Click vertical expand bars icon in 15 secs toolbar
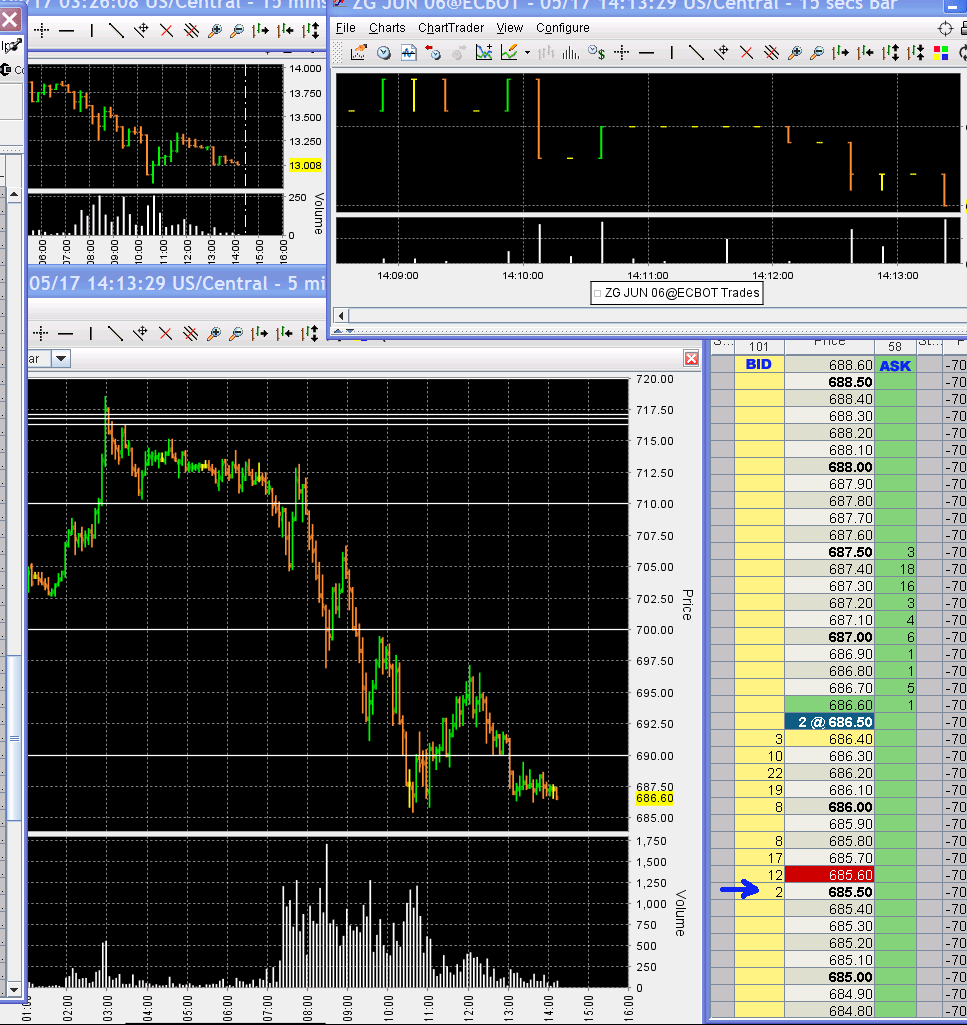967x1025 pixels. [891, 53]
